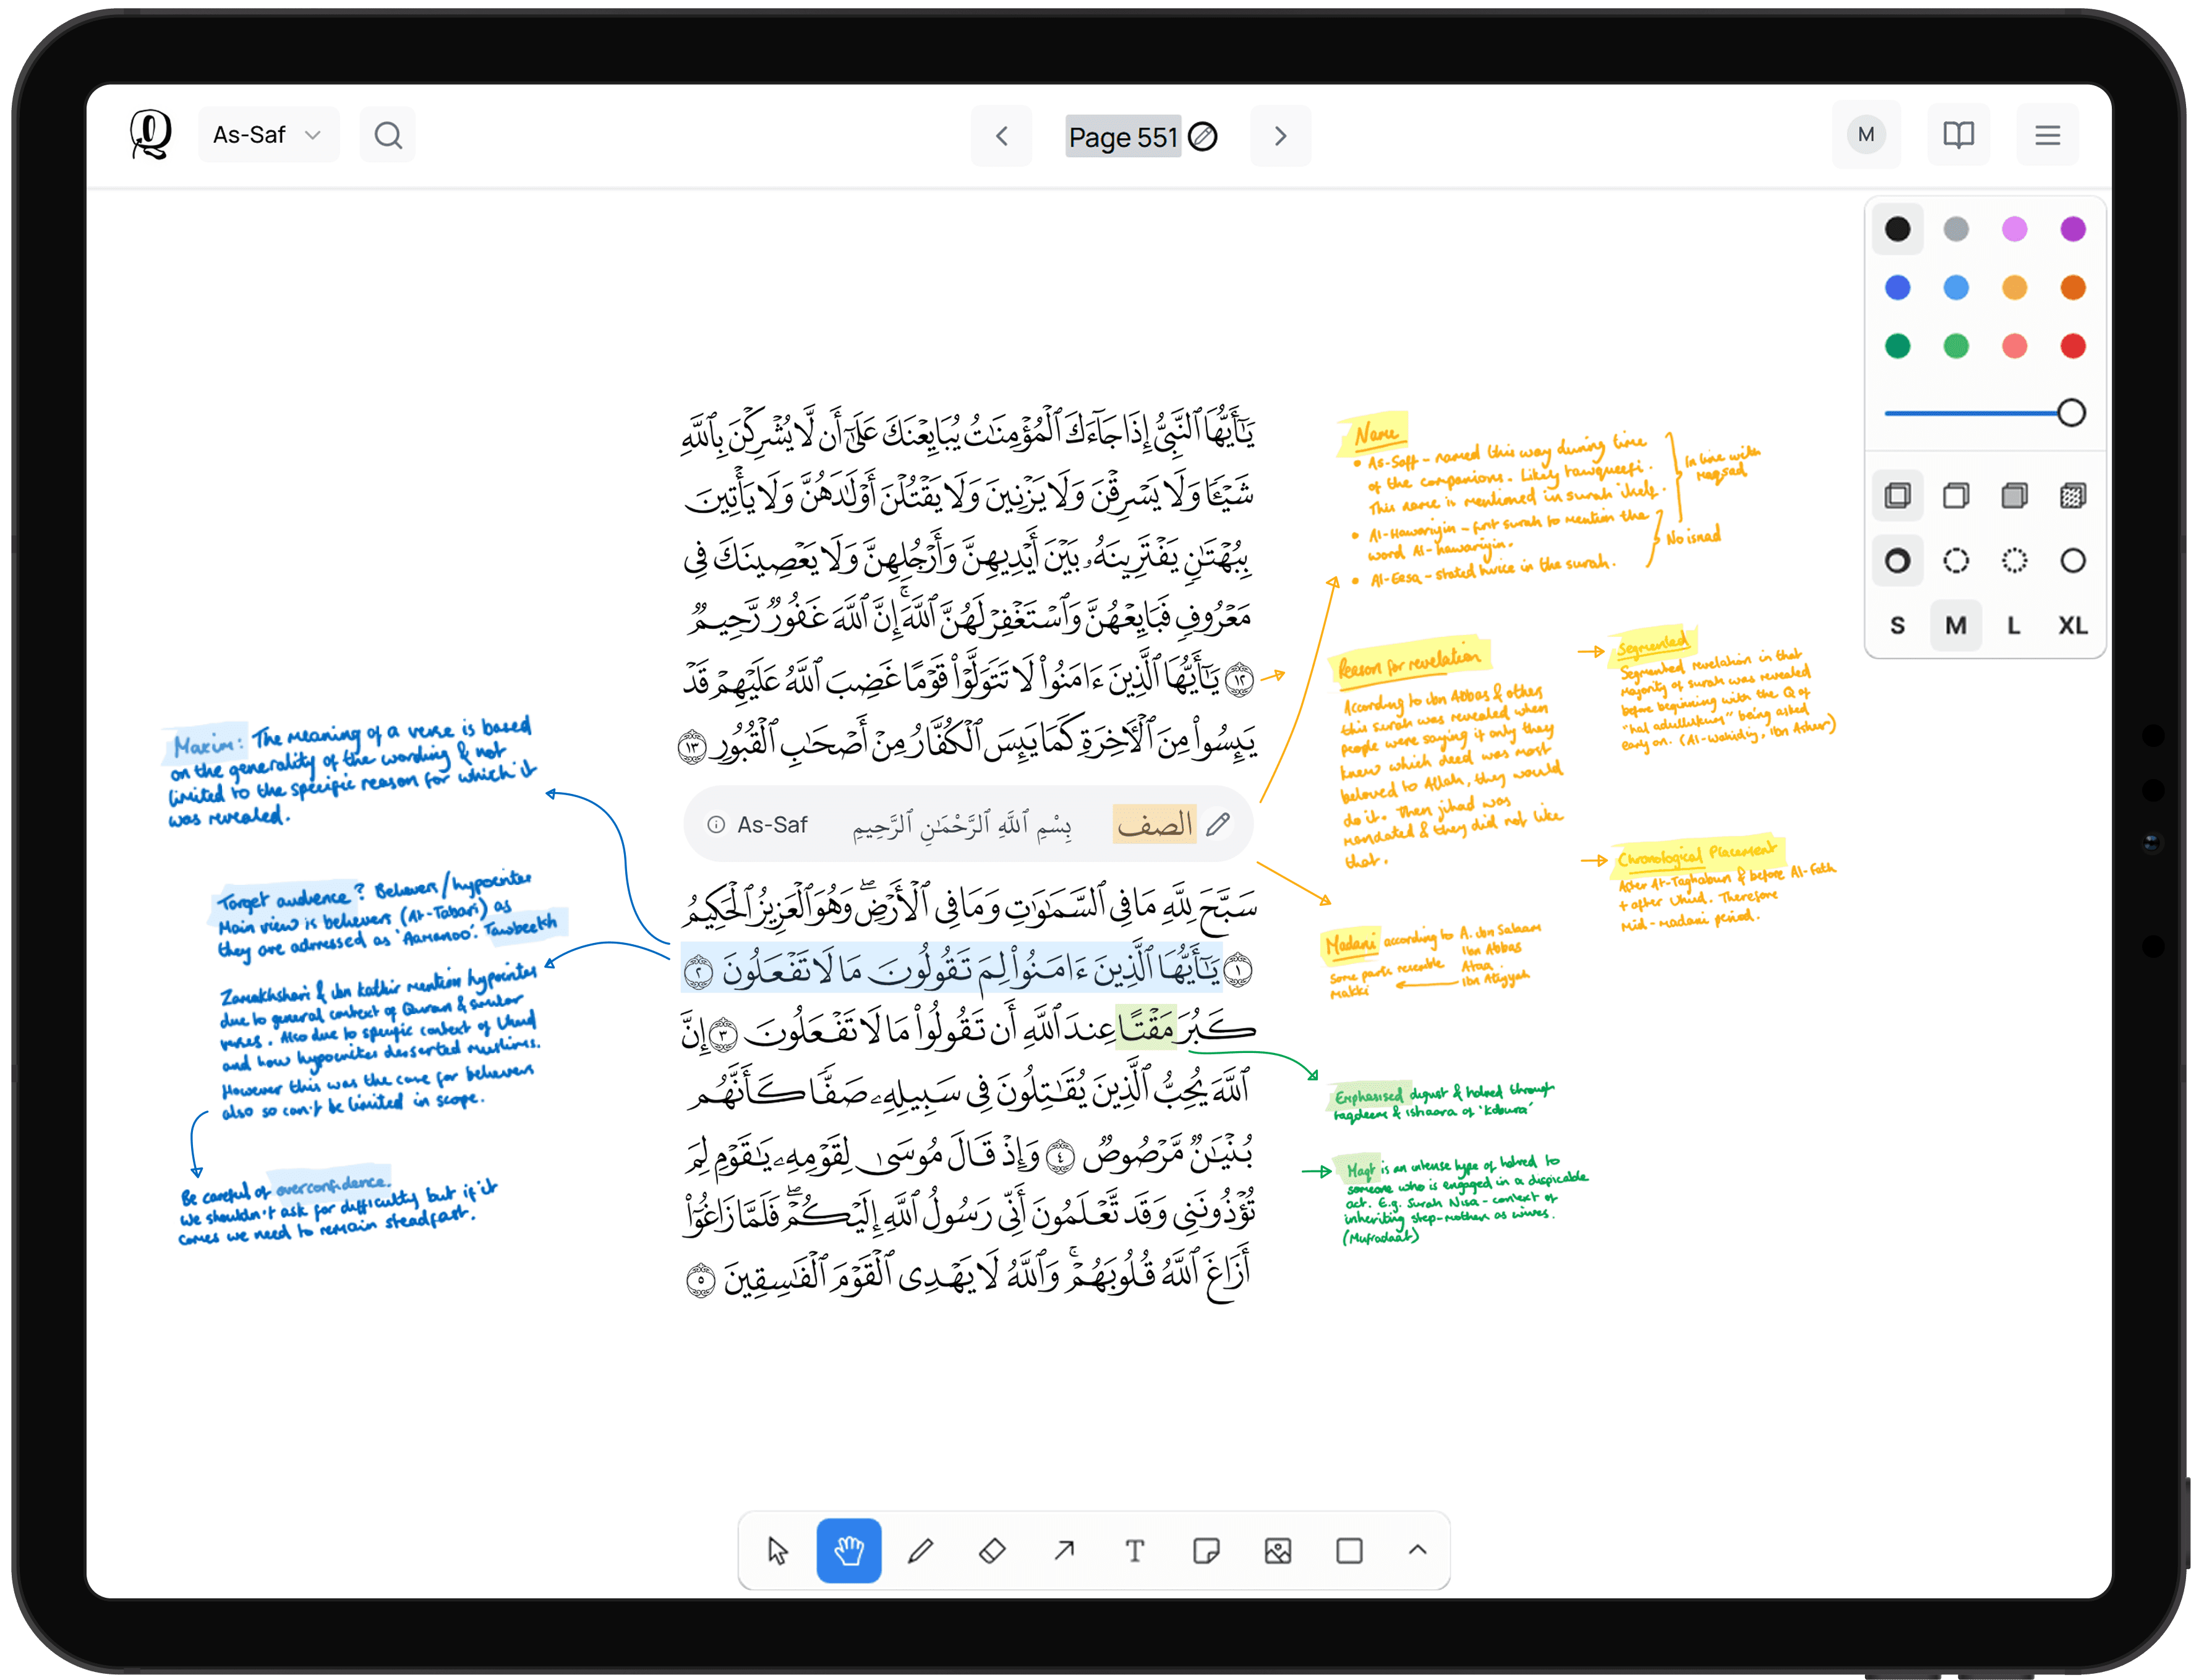Choose the dashed stroke style
This screenshot has width=2191, height=1680.
[1956, 561]
